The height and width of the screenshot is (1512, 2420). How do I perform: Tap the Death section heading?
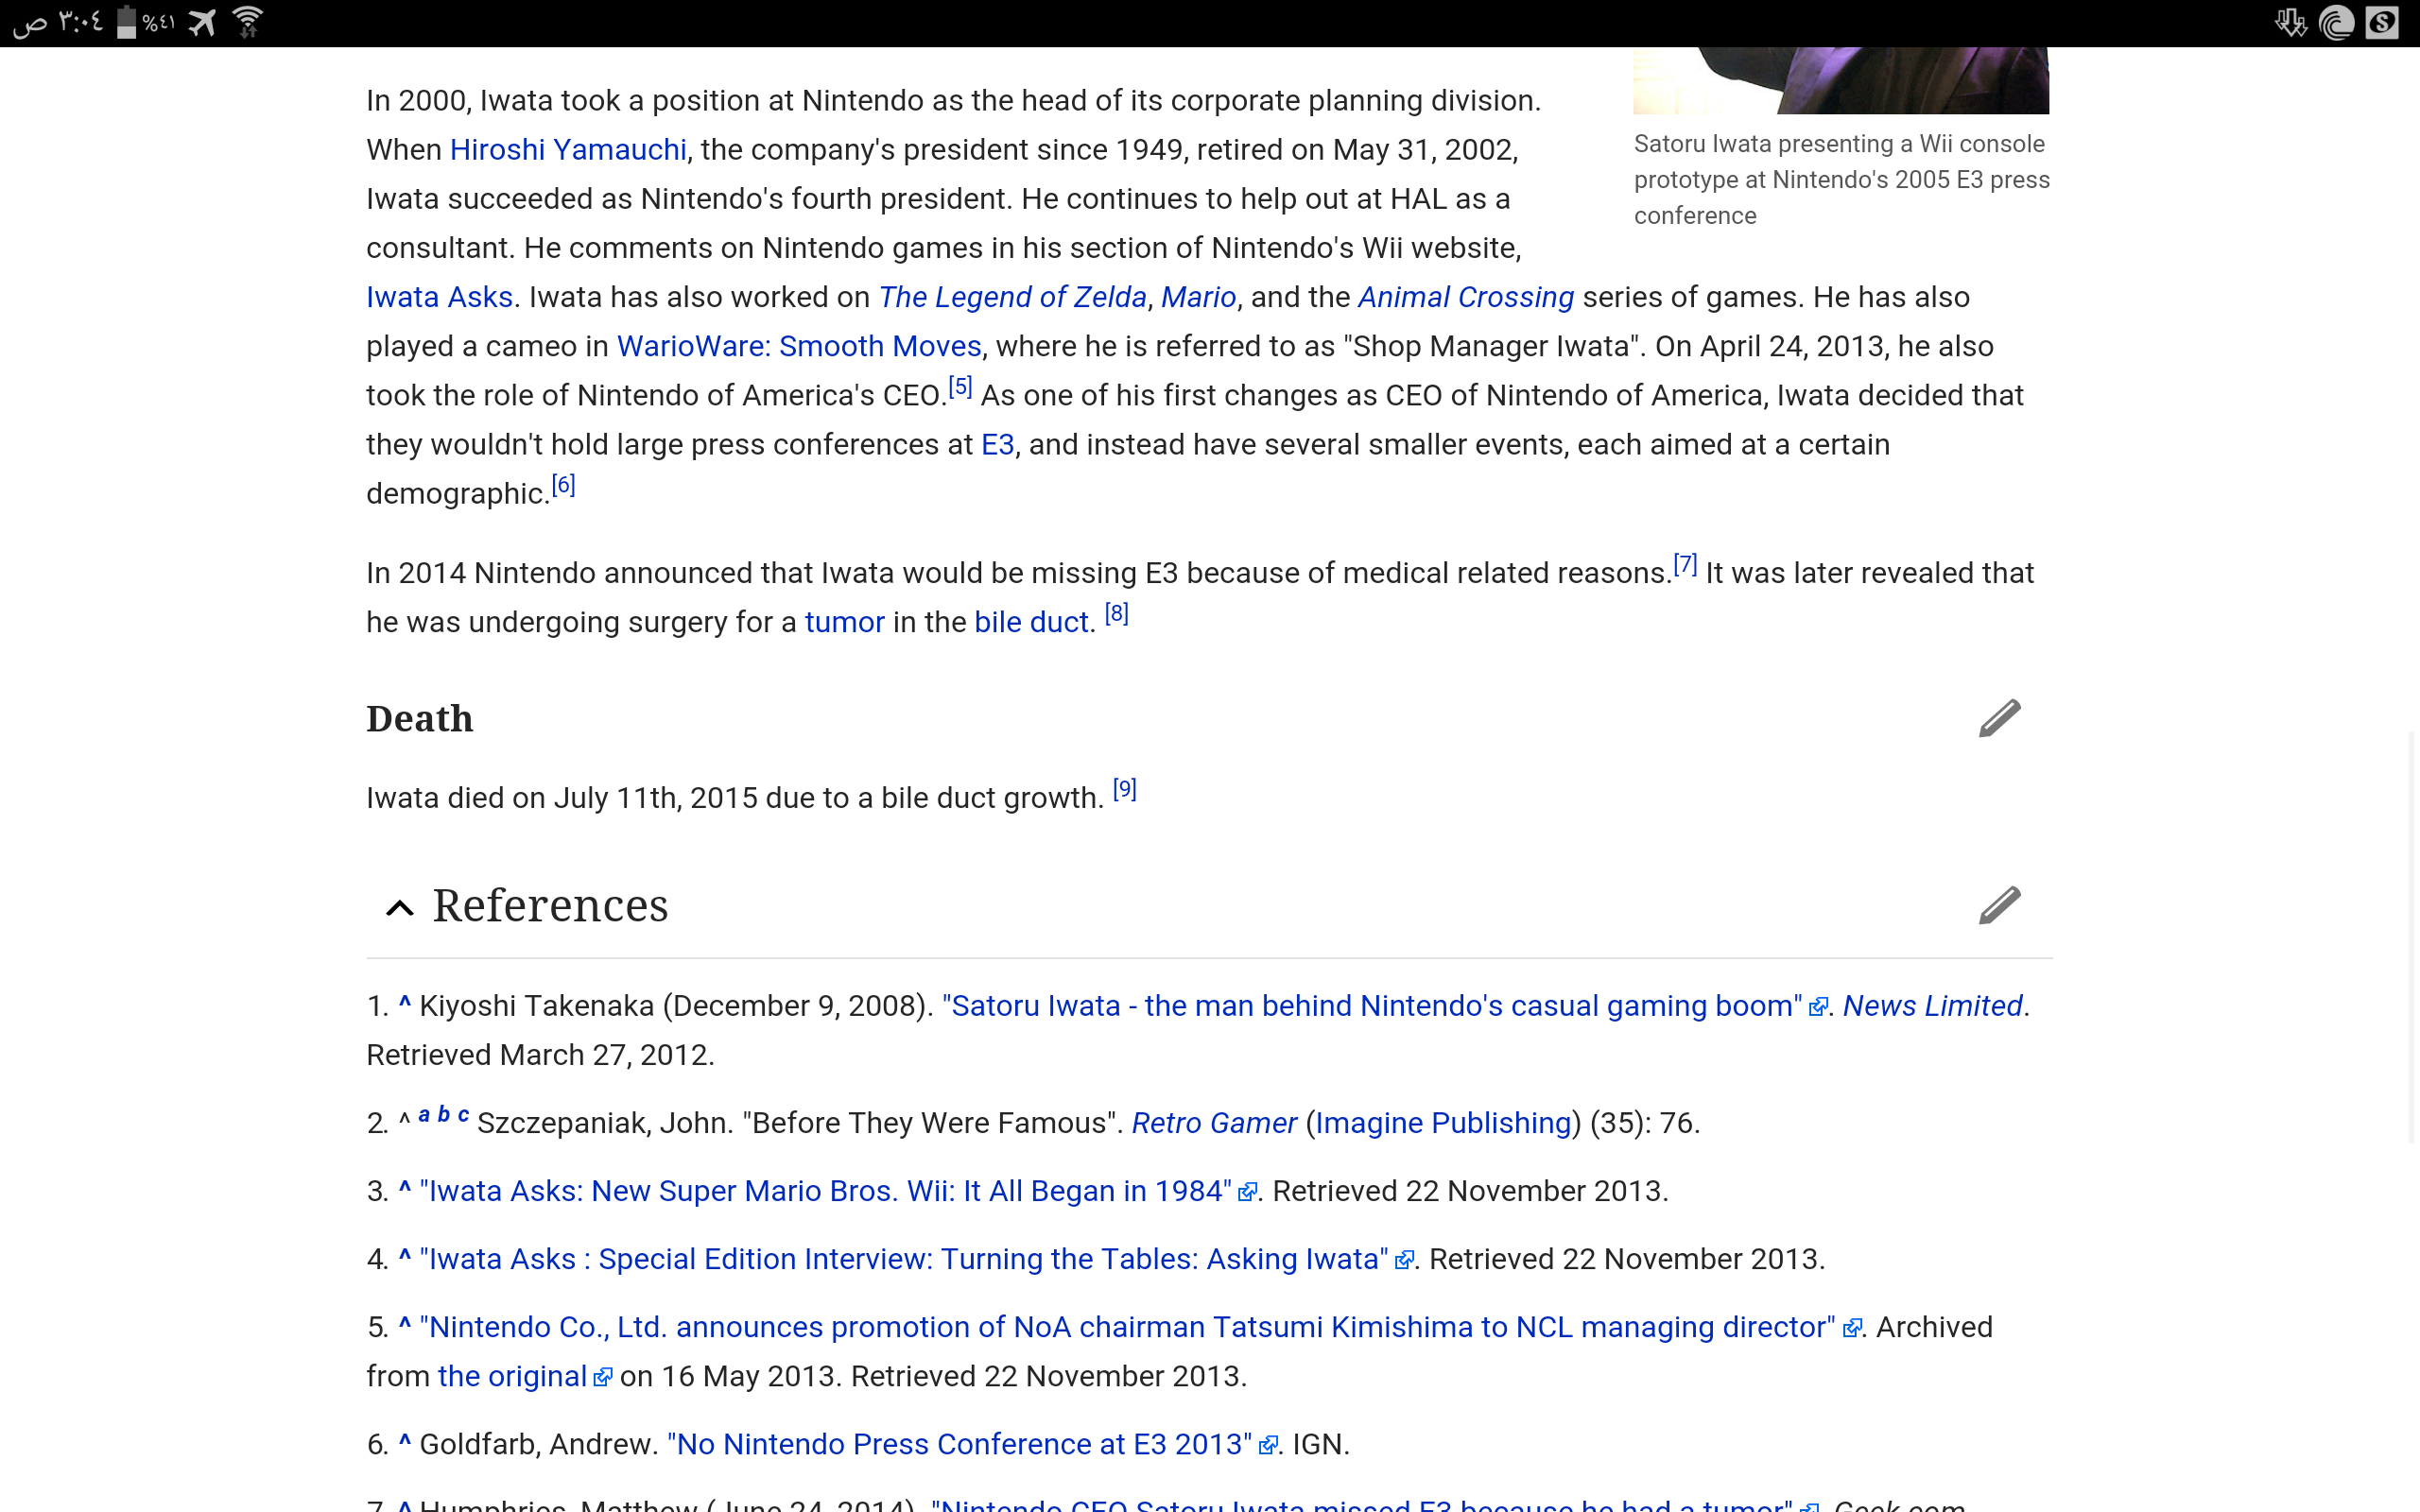tap(420, 719)
